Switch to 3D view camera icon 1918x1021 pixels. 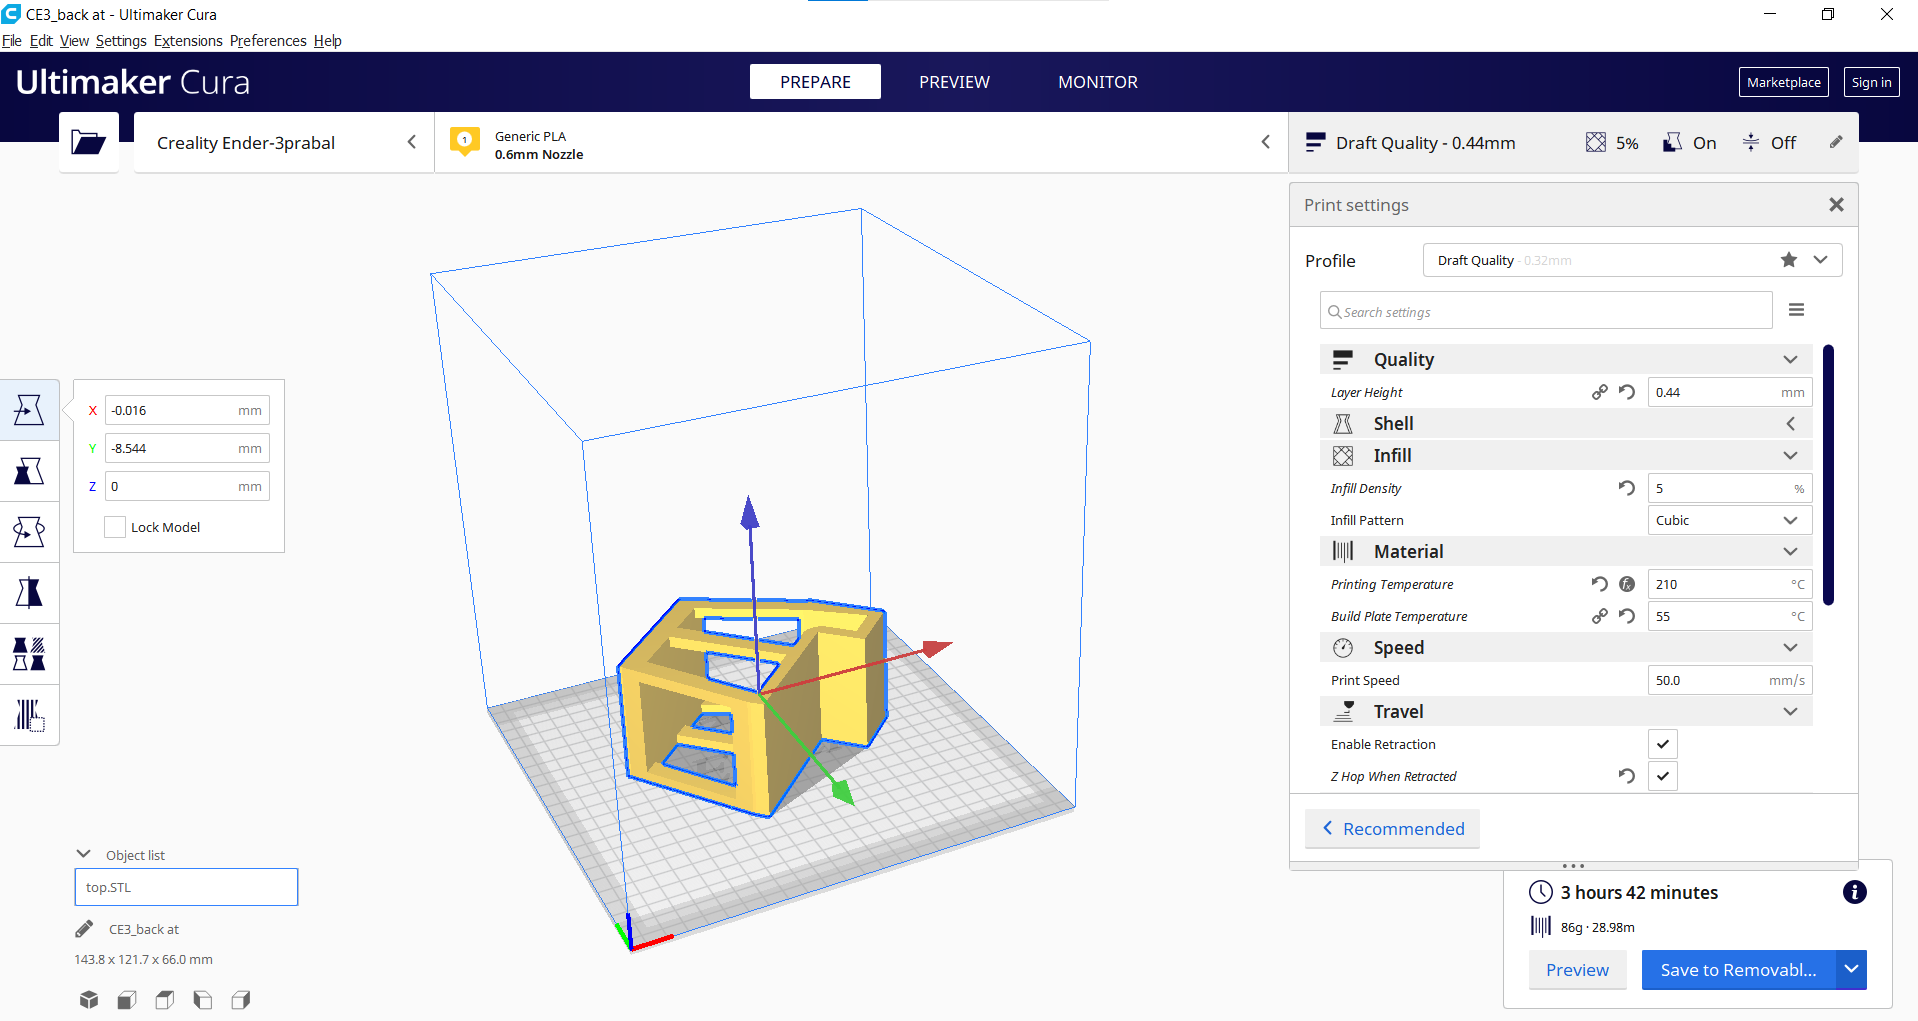coord(89,999)
